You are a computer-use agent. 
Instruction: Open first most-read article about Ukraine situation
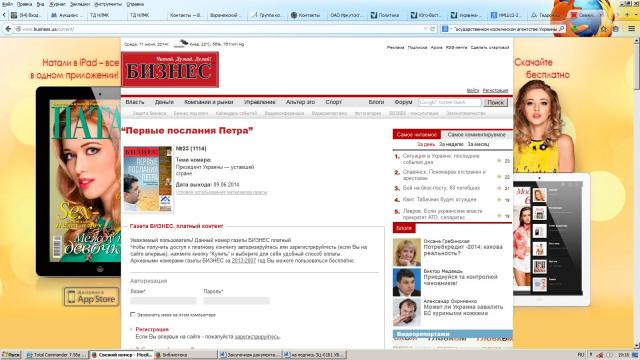pyautogui.click(x=441, y=159)
